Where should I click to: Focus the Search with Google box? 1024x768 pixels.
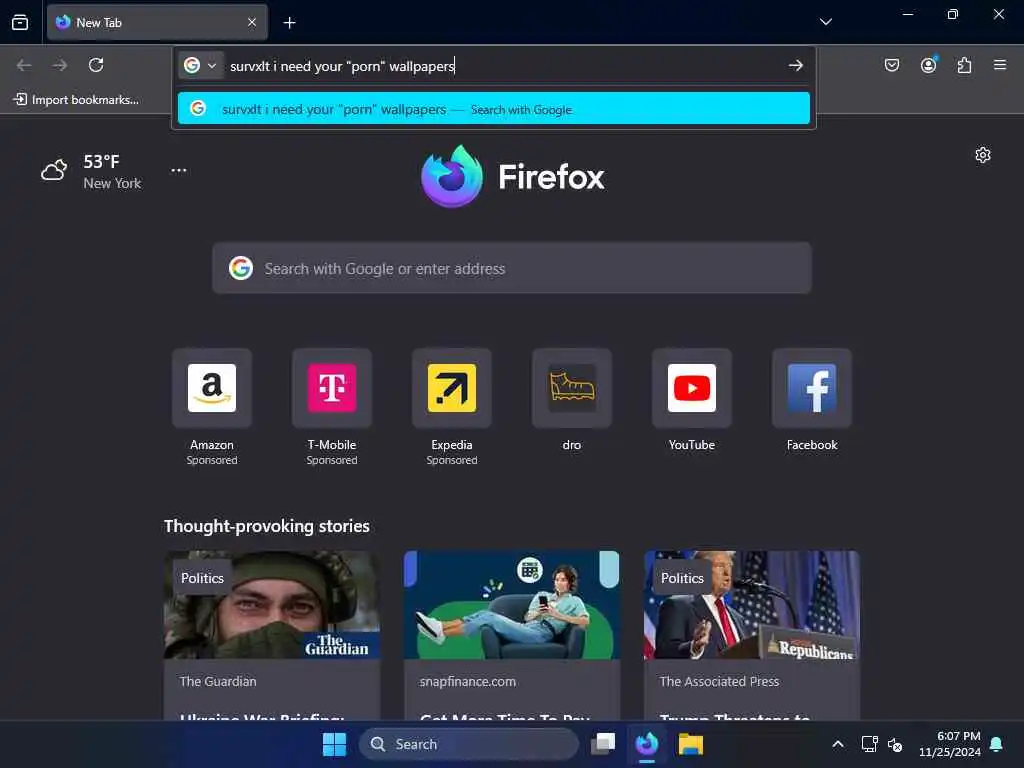click(x=512, y=268)
